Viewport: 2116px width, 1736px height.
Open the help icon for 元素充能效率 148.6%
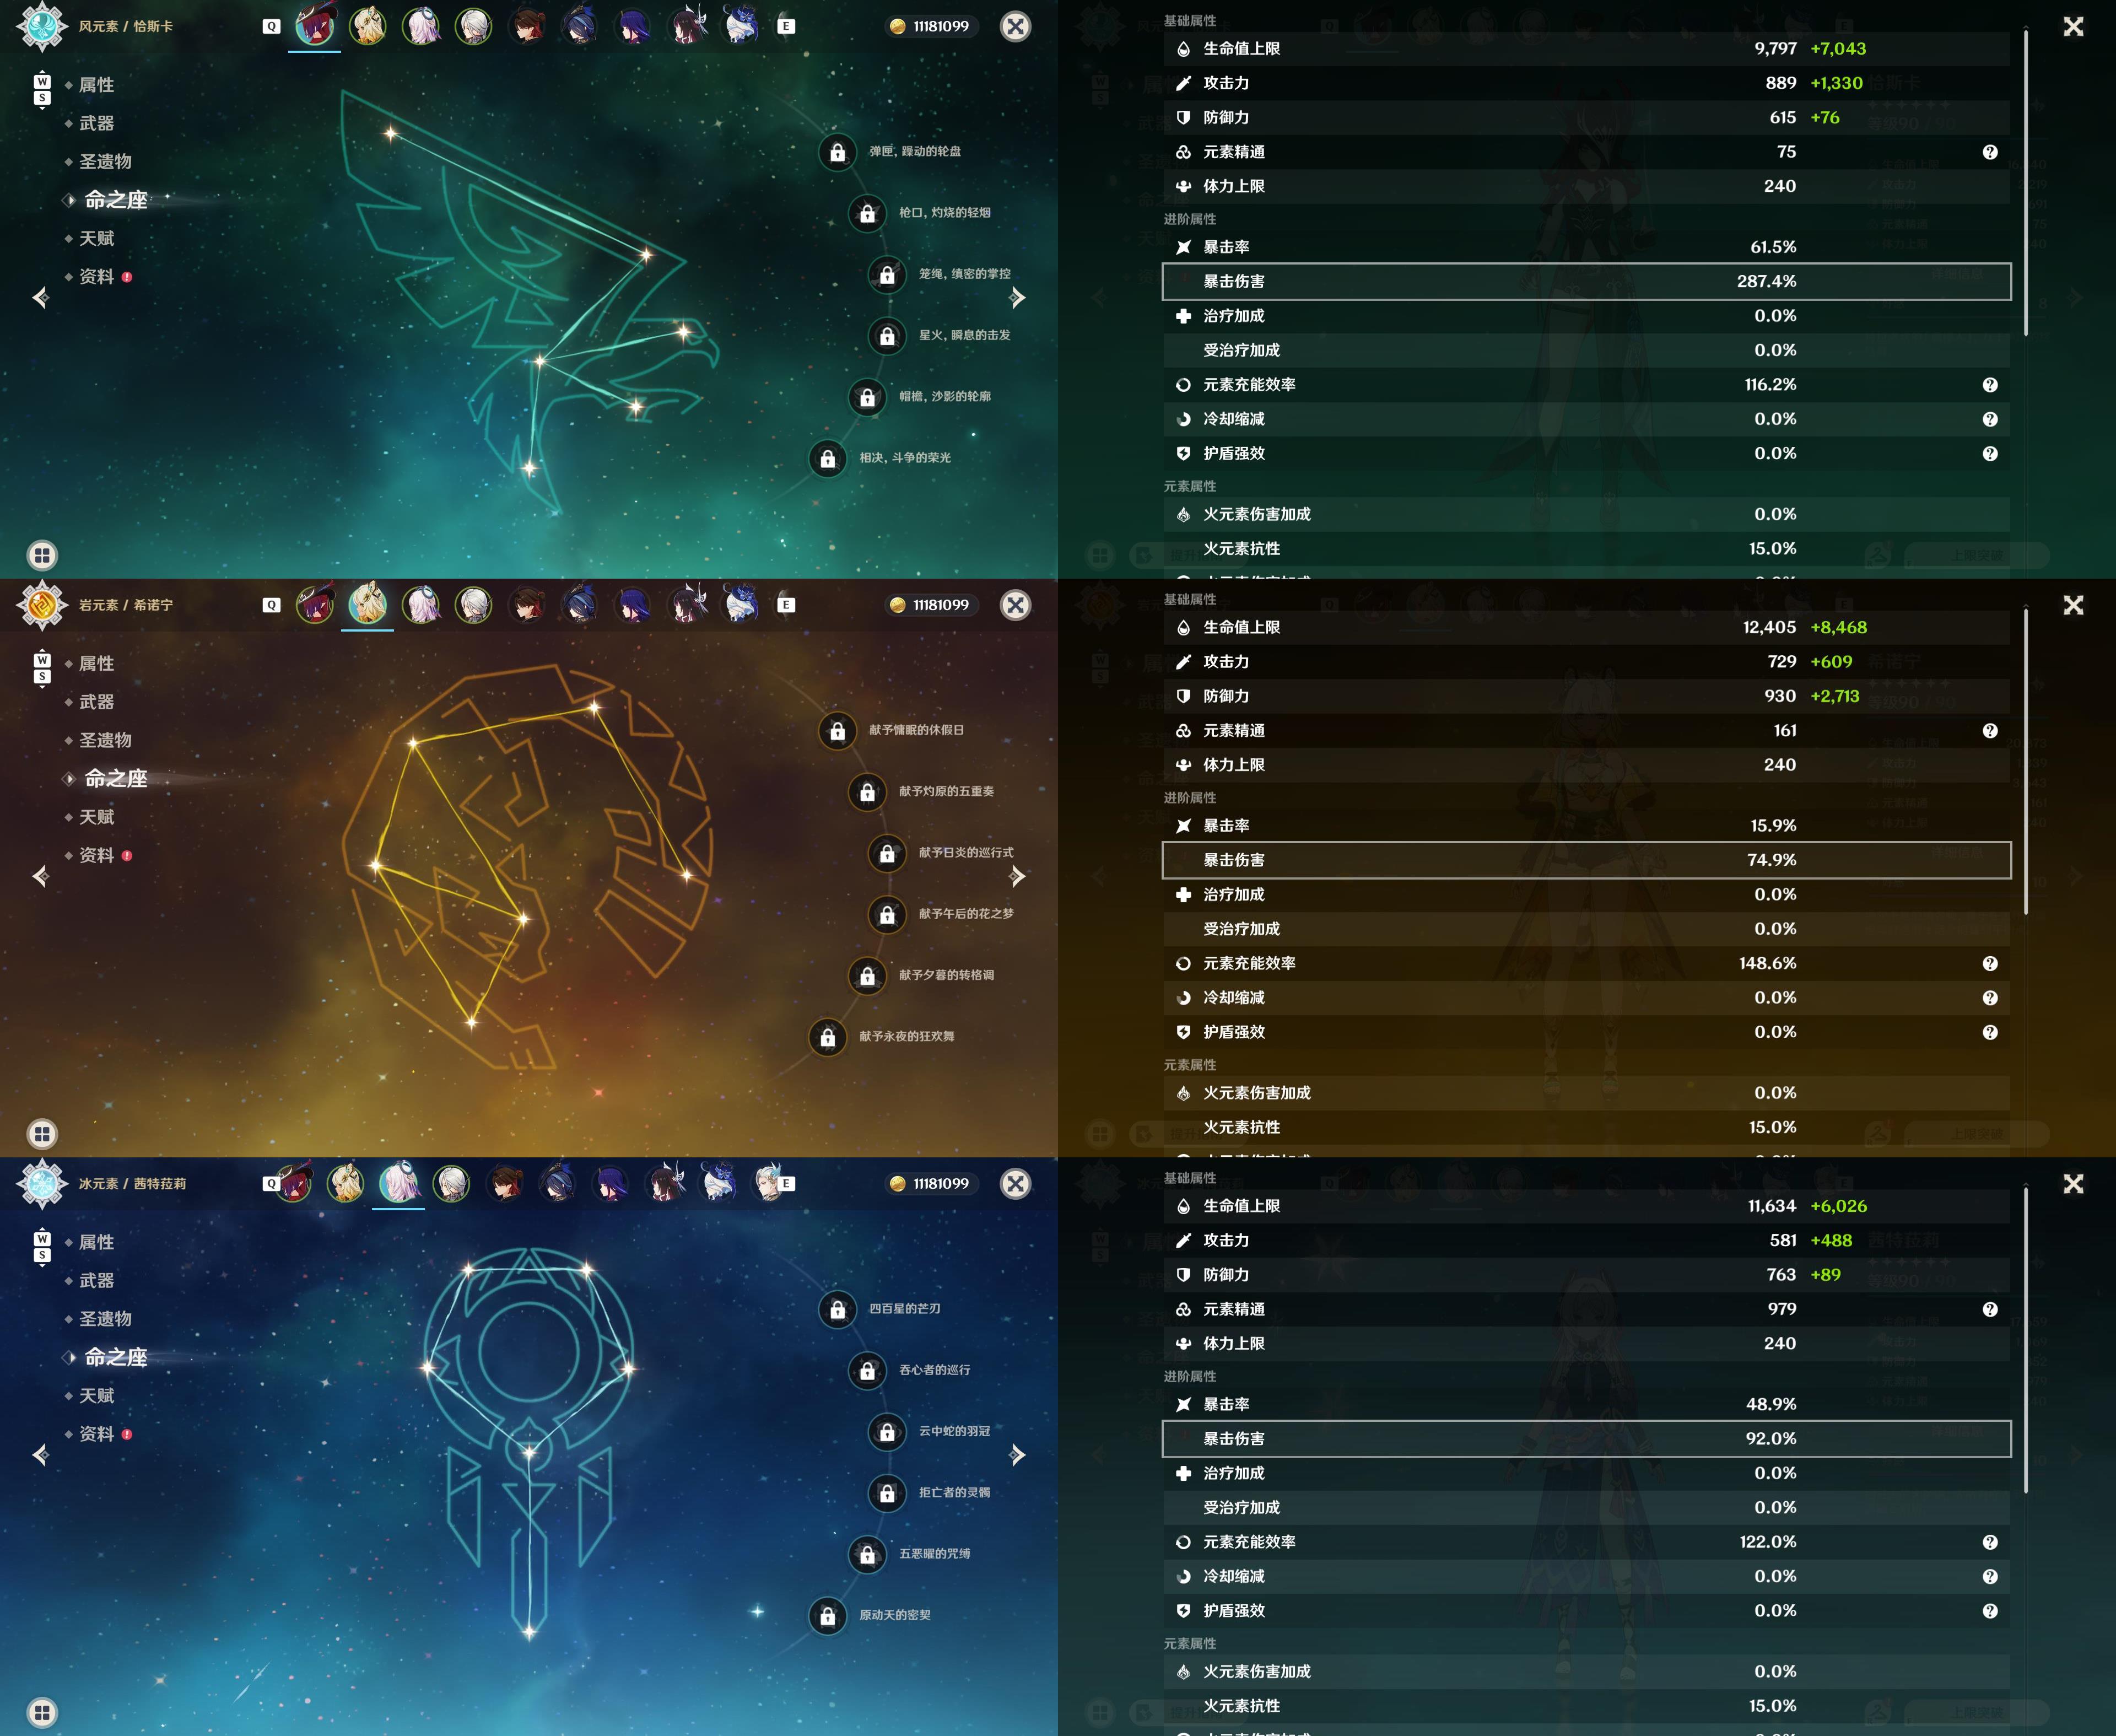[1990, 963]
